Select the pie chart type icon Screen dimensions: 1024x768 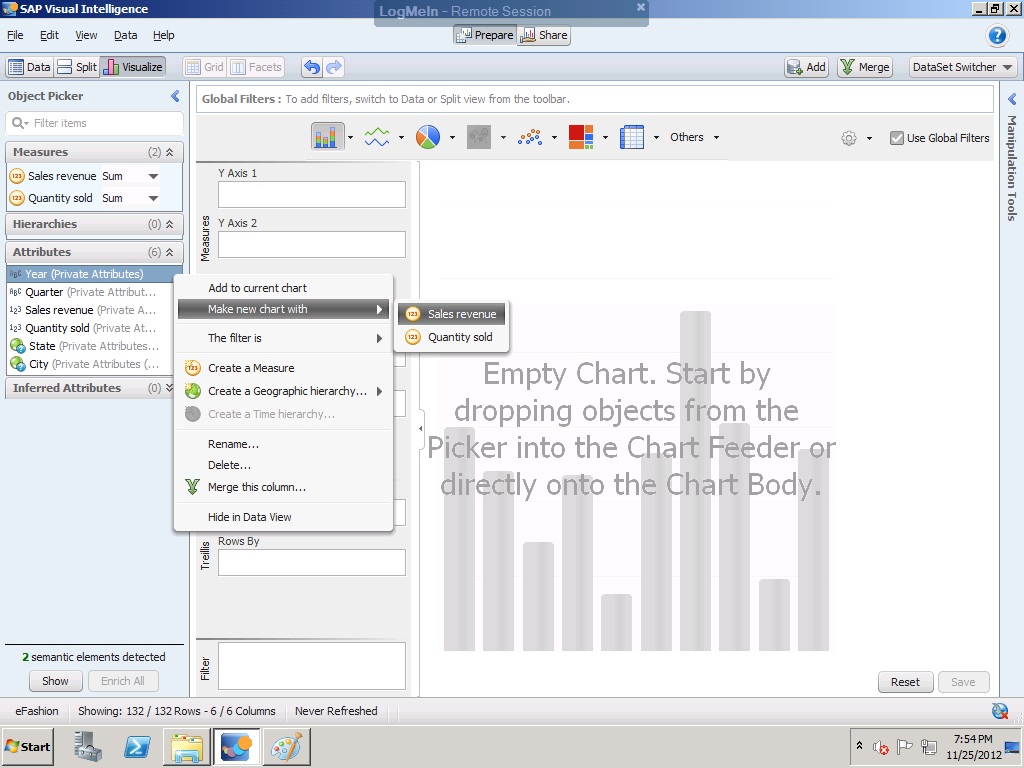[x=428, y=137]
